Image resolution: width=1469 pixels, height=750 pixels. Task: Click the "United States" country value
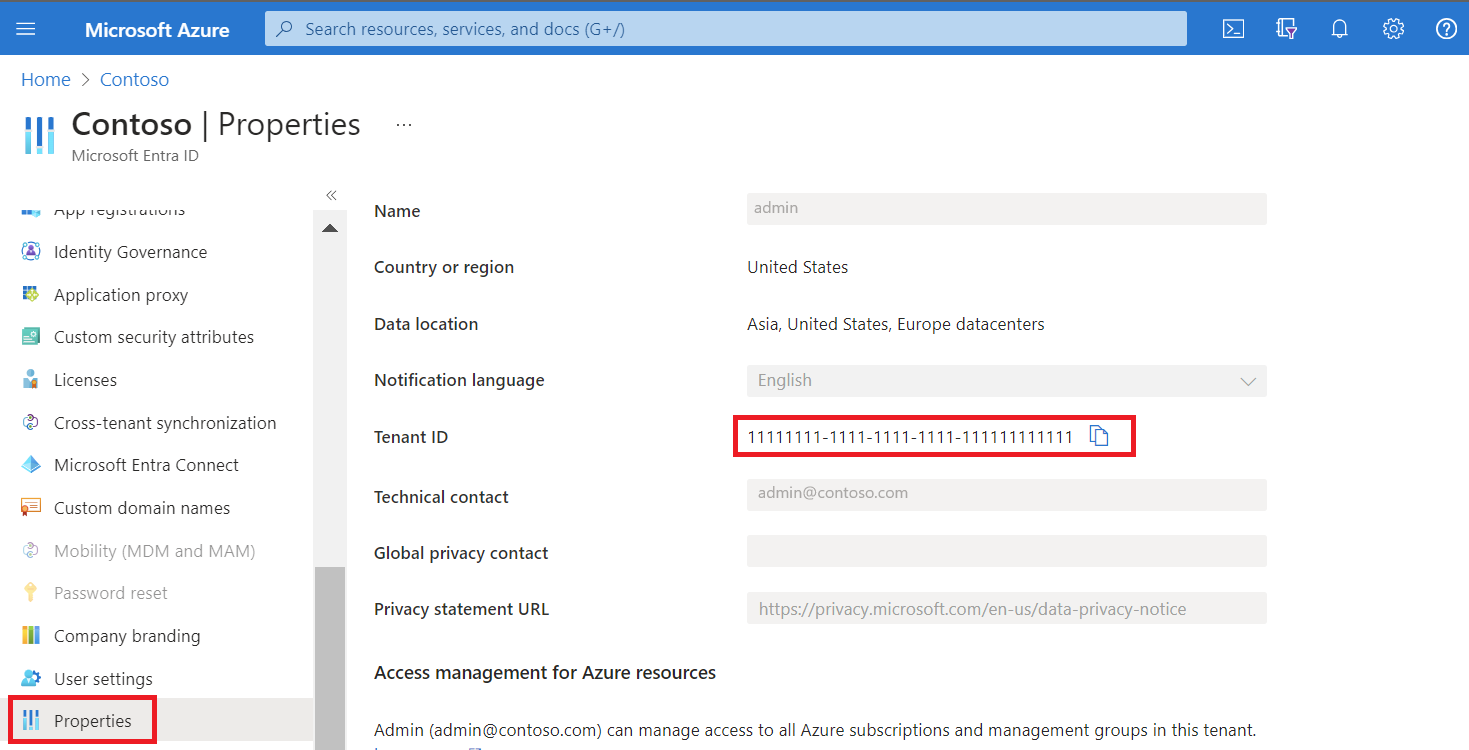pos(798,267)
